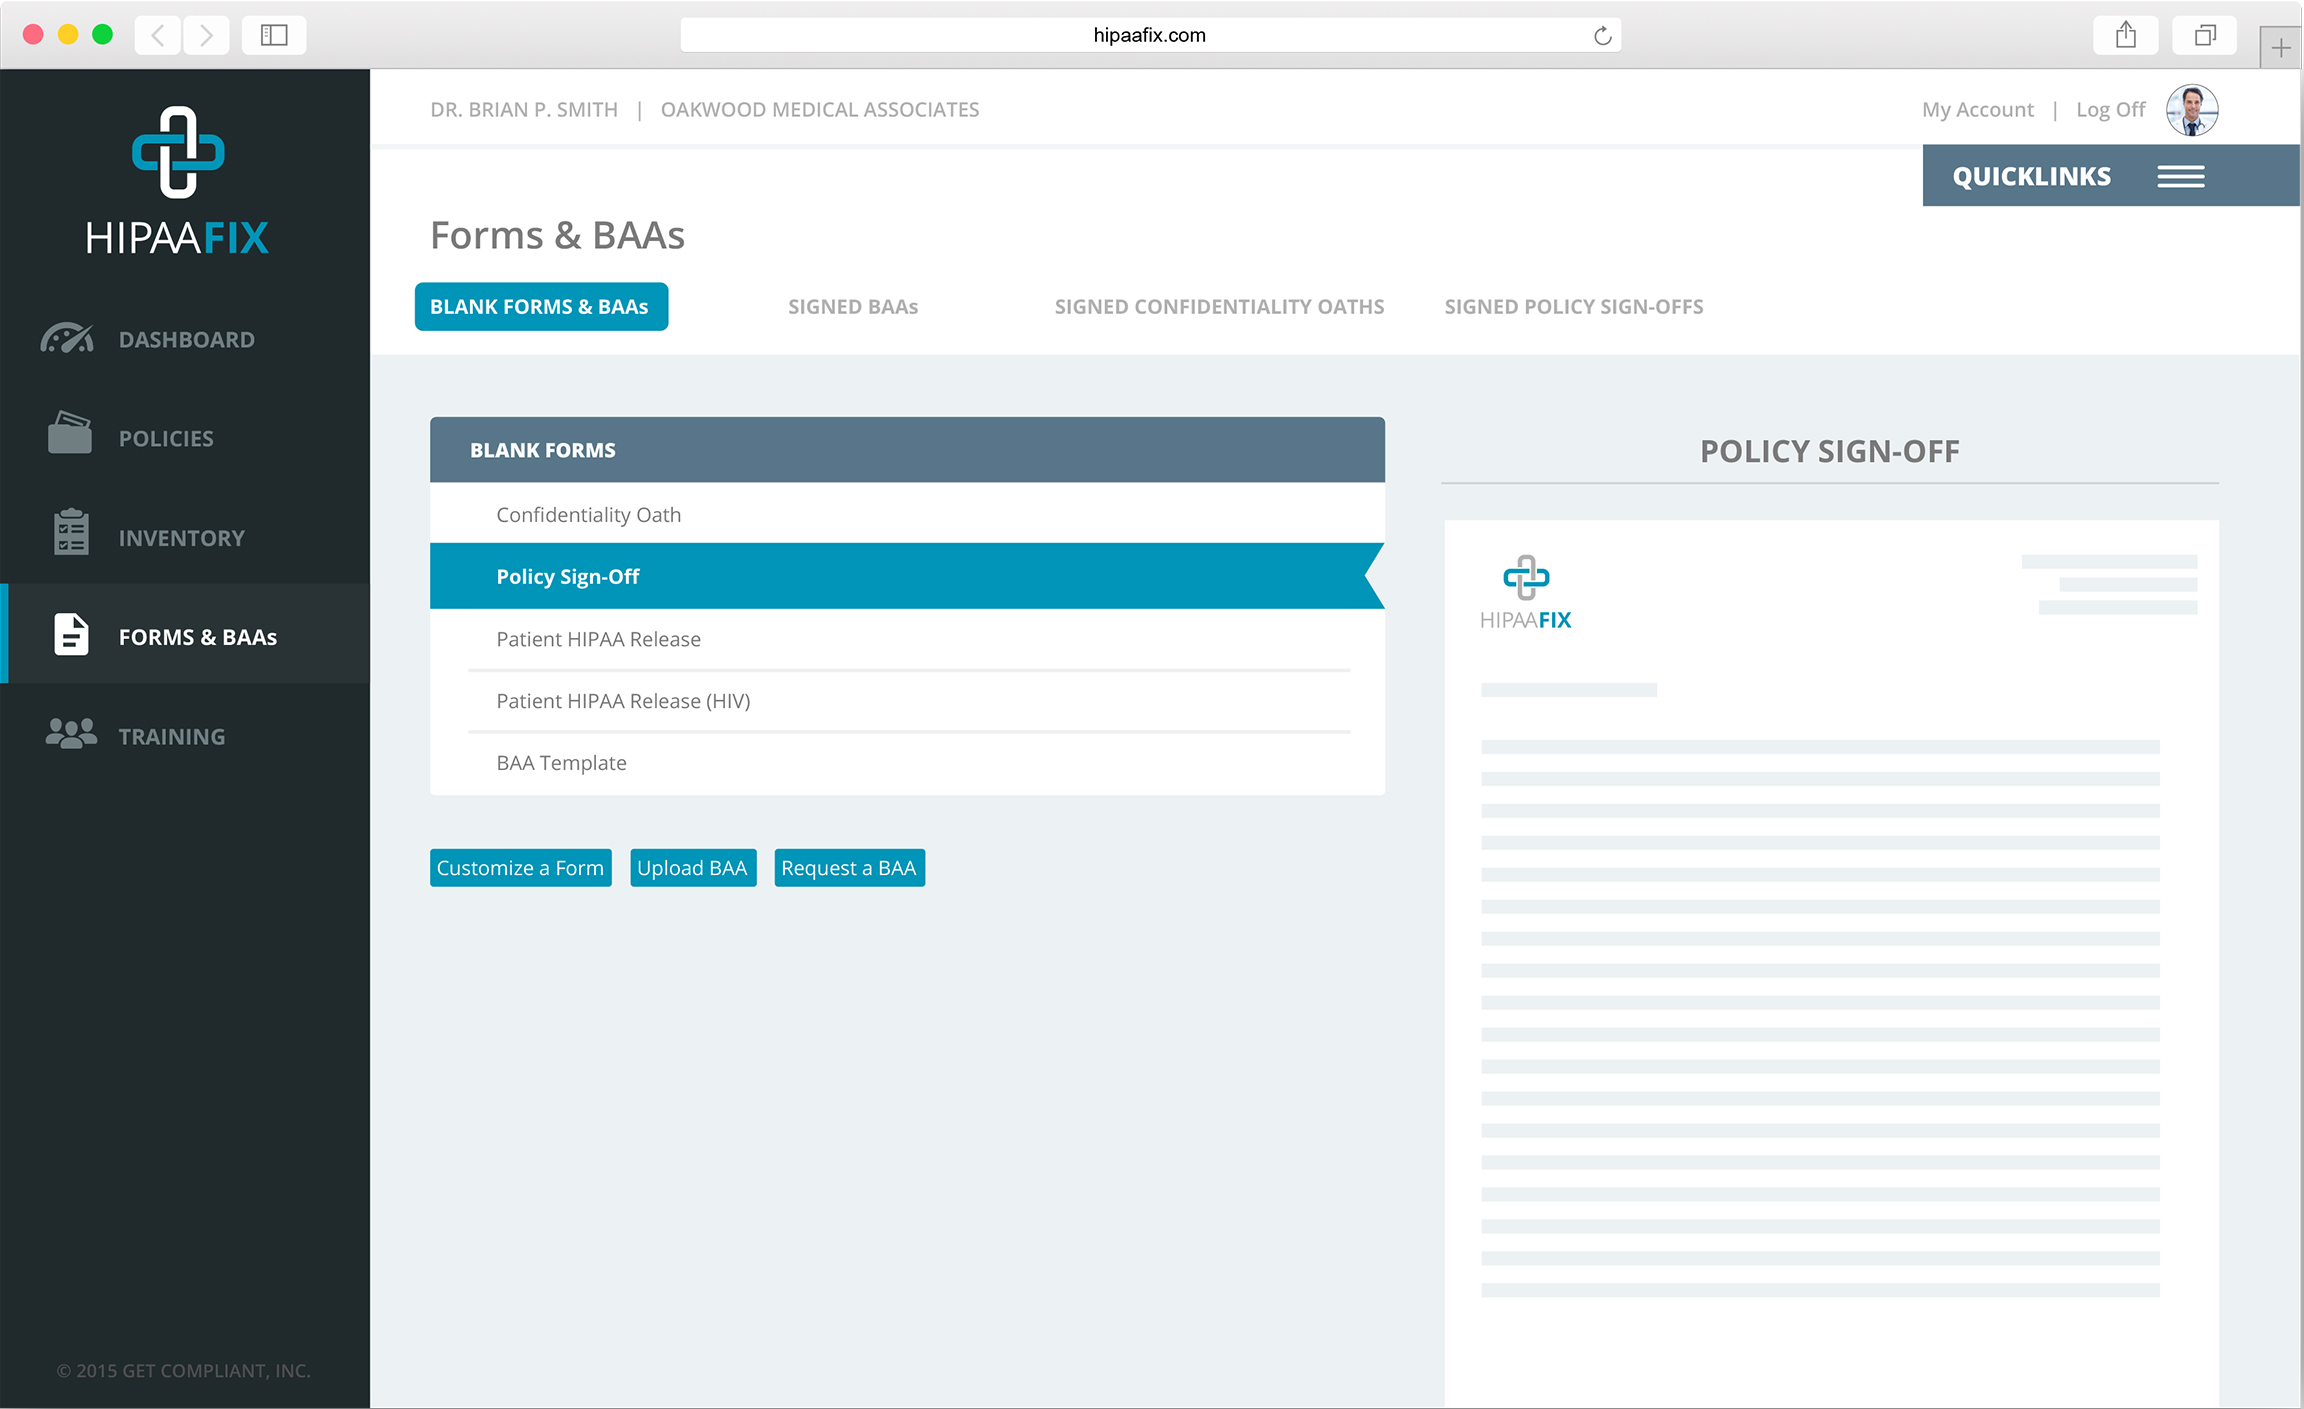Switch to Signed Policy Sign-Offs tab
This screenshot has width=2304, height=1409.
1574,307
